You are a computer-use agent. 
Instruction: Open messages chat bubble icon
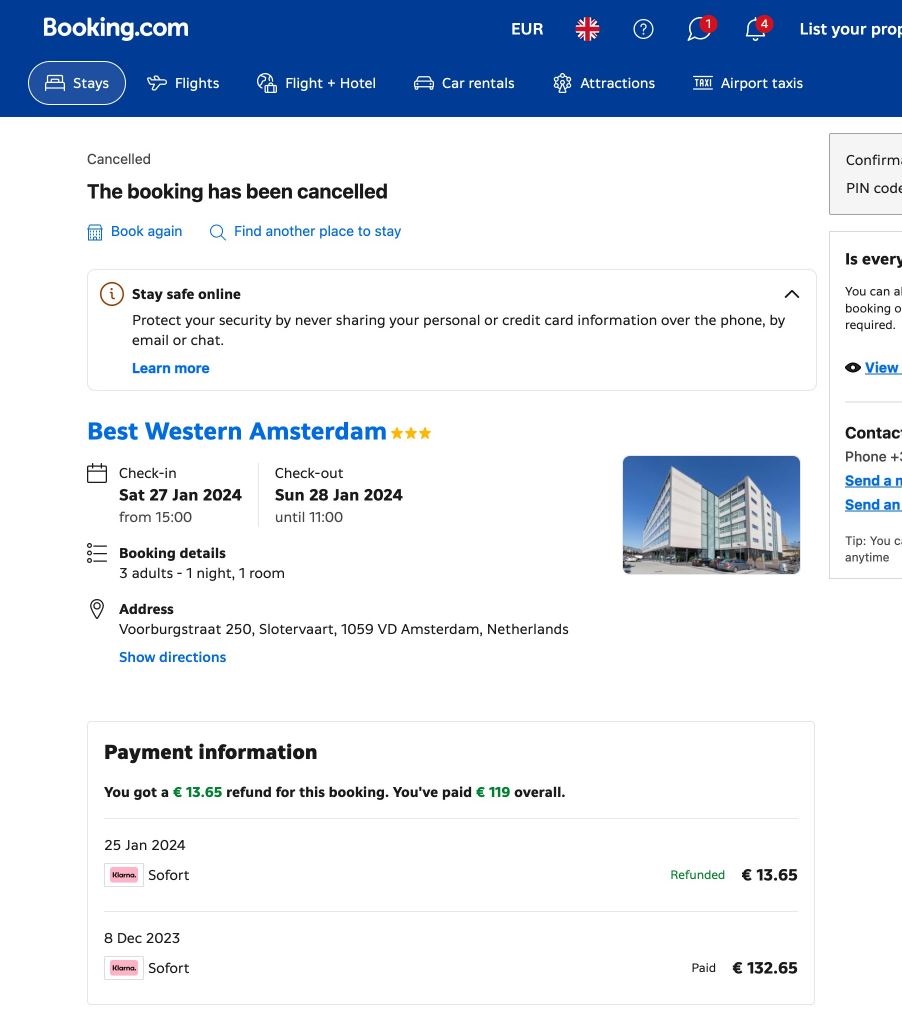700,29
